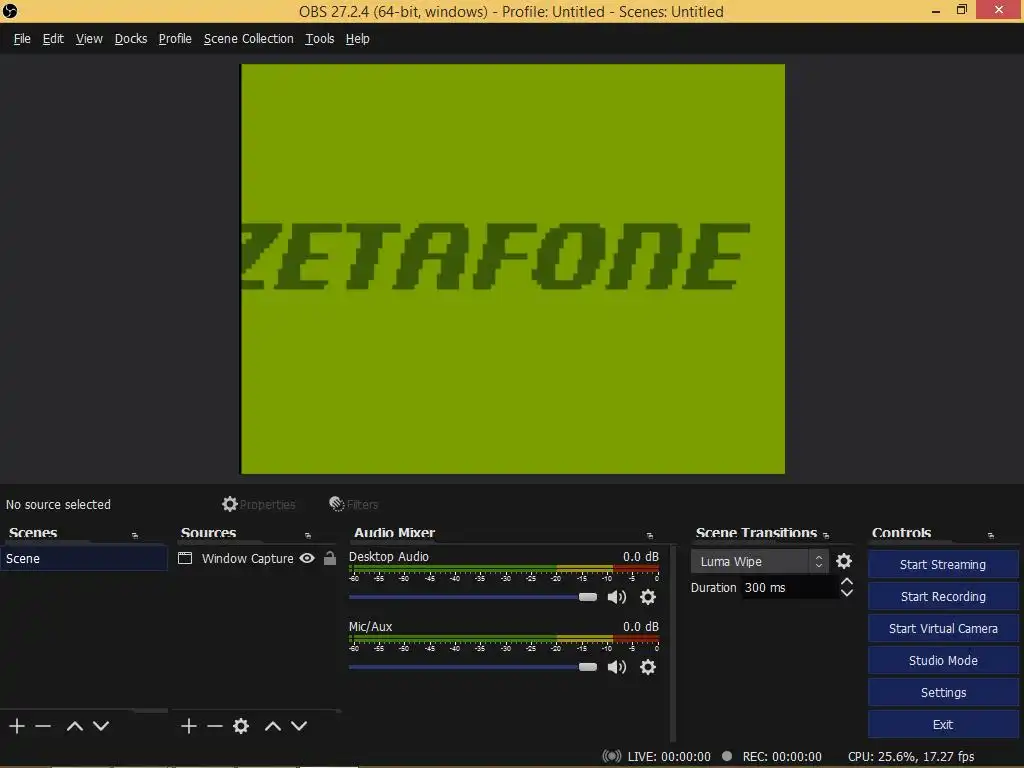Image resolution: width=1024 pixels, height=768 pixels.
Task: Click the CPU usage status text
Action: coord(911,756)
